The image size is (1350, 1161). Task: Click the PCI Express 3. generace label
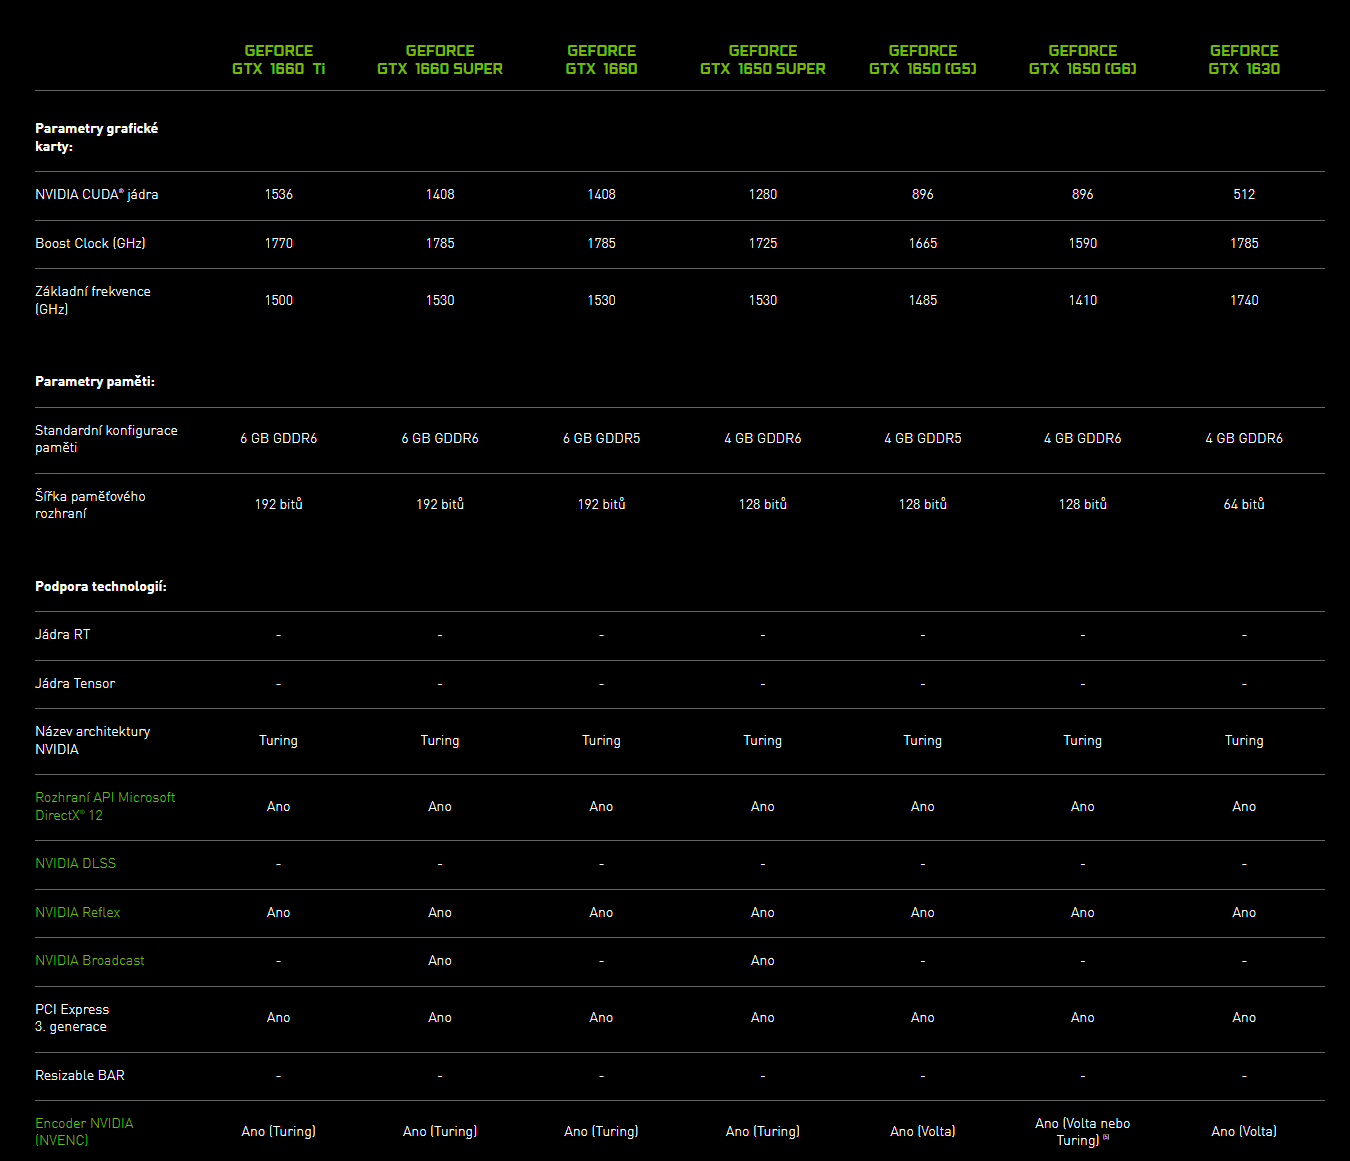click(x=72, y=1017)
